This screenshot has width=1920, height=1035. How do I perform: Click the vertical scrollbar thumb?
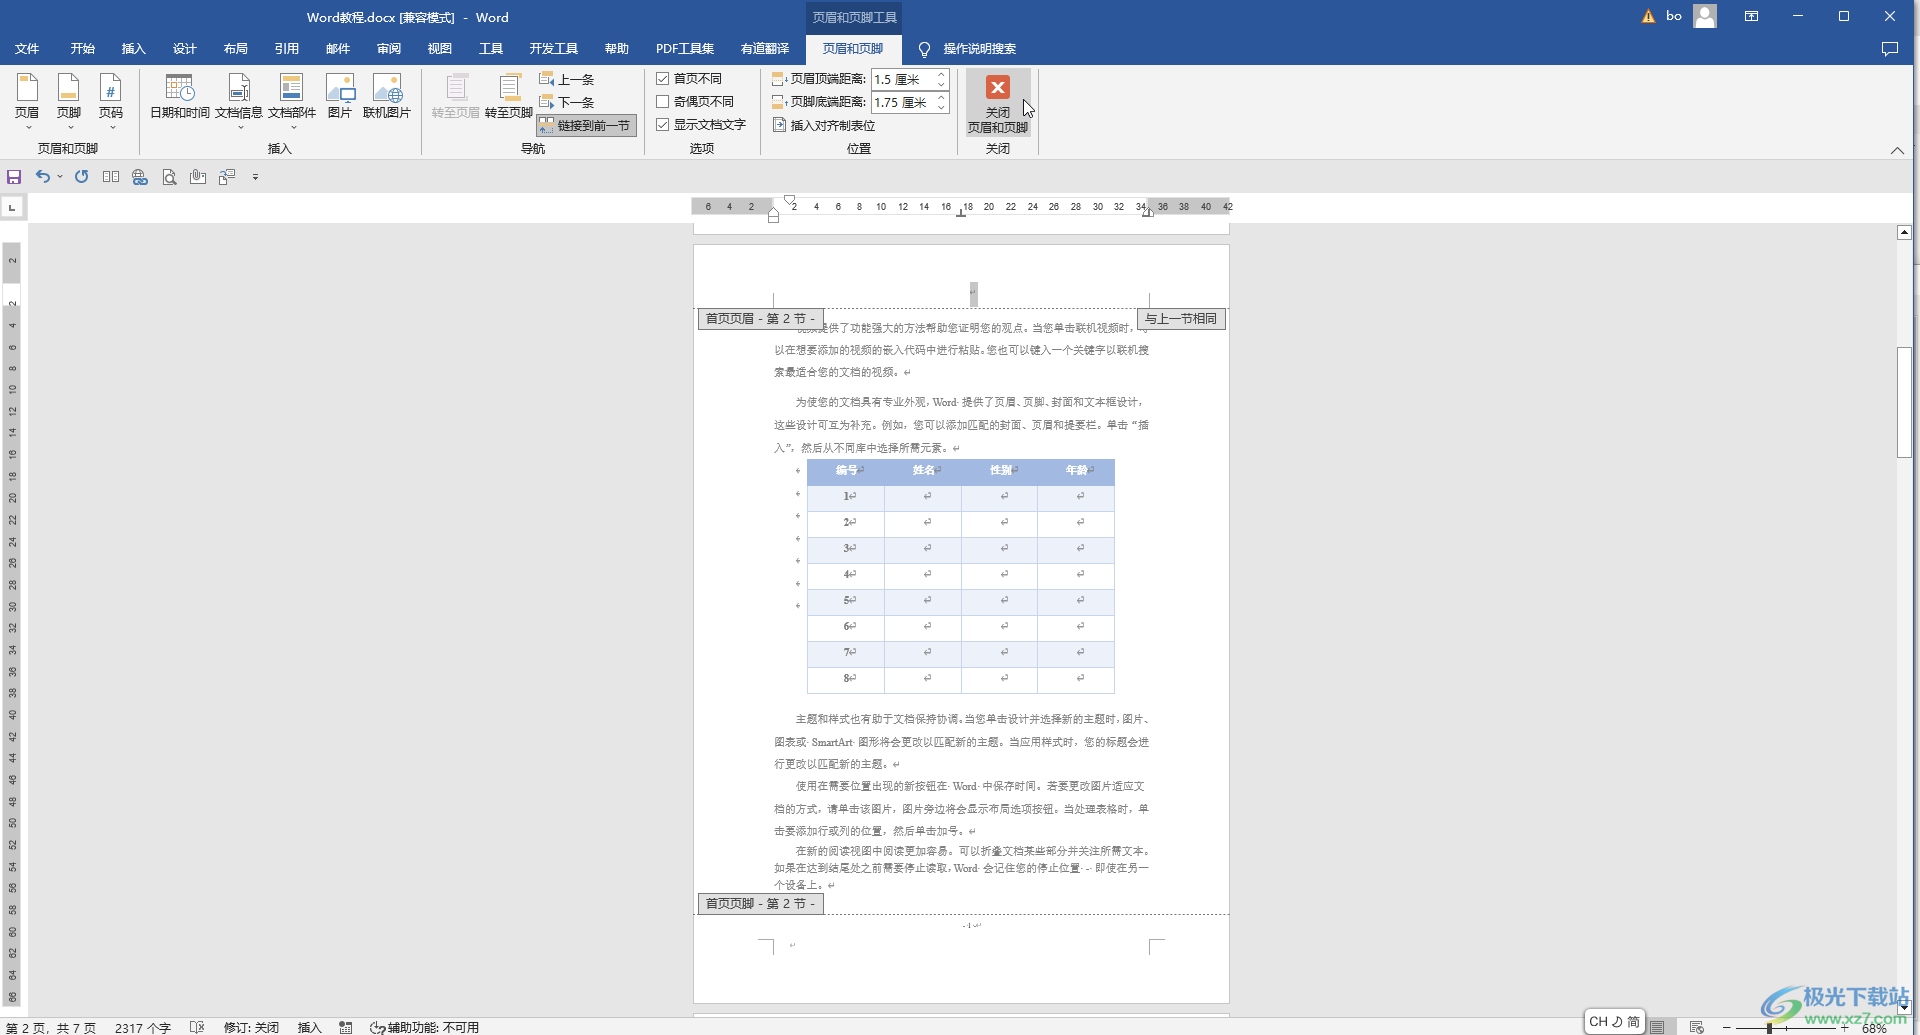pos(1904,402)
